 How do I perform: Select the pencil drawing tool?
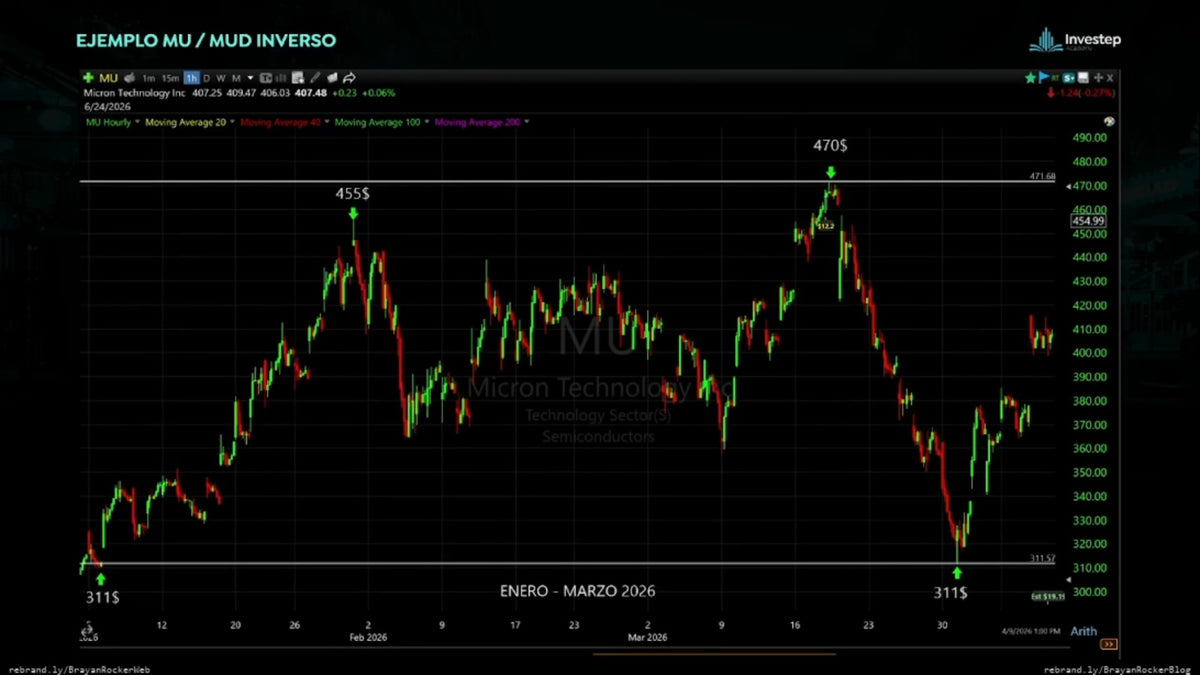click(315, 78)
